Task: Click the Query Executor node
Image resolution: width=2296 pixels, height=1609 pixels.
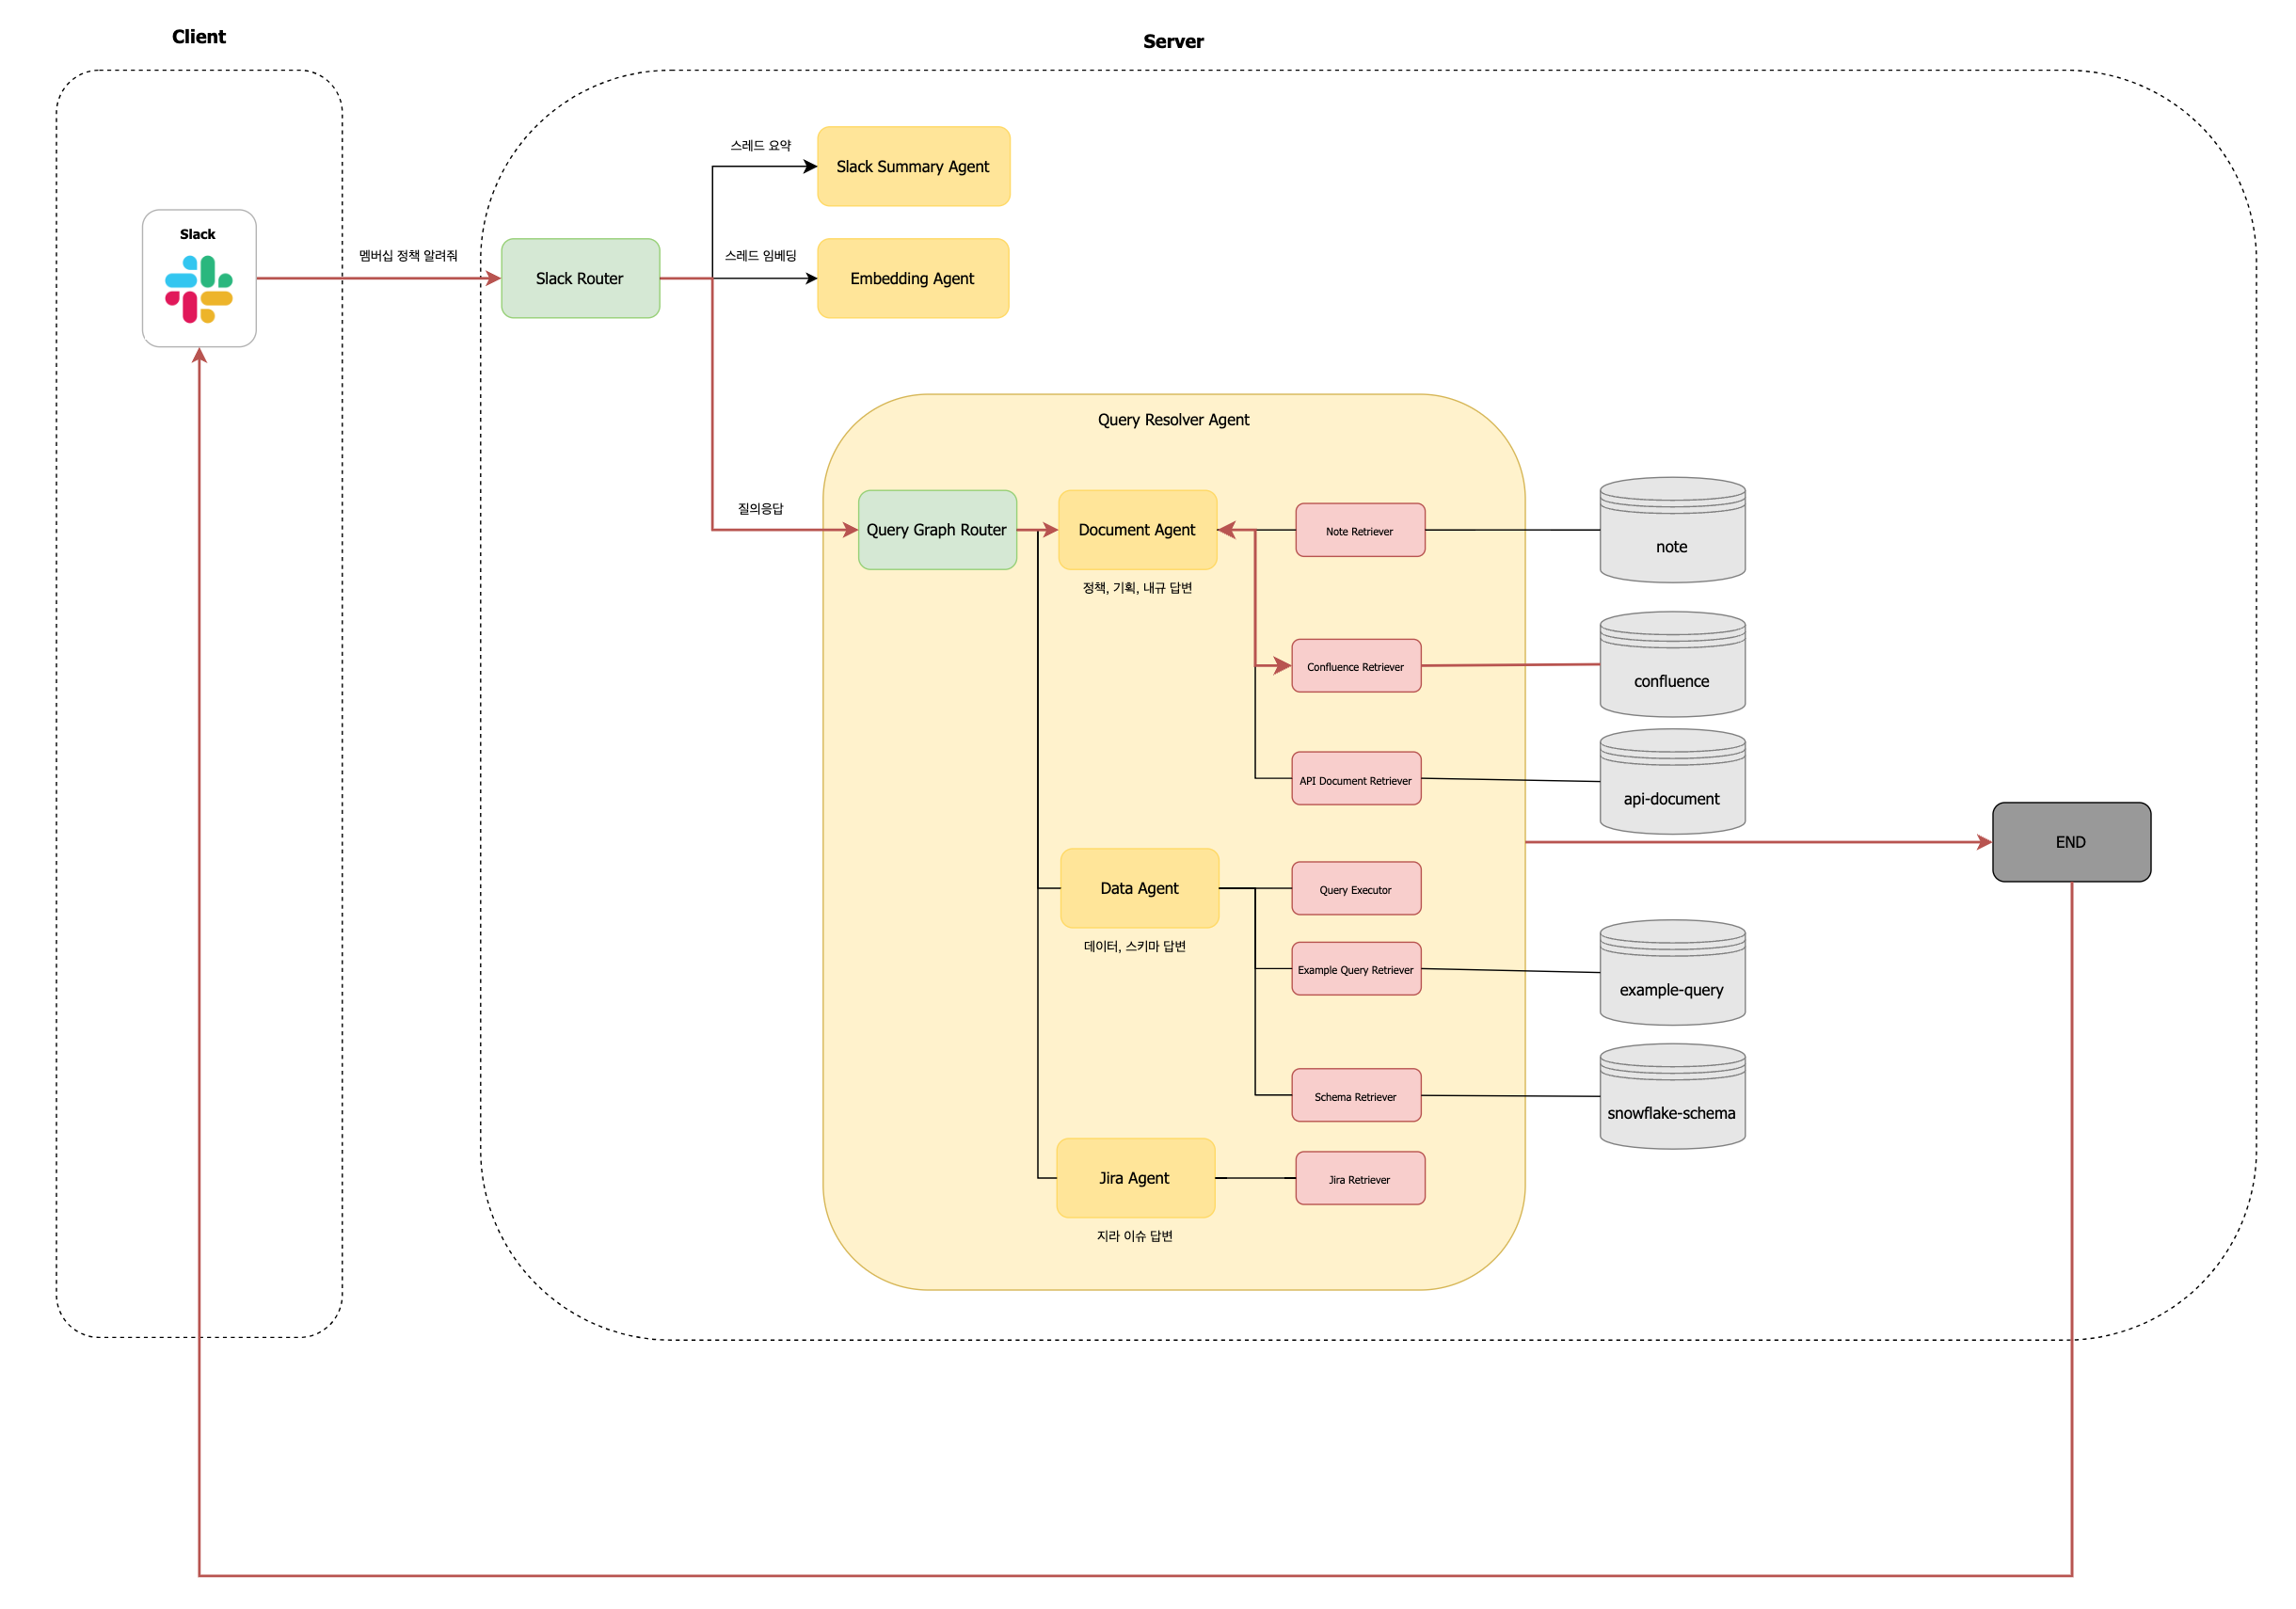Action: coord(1356,887)
